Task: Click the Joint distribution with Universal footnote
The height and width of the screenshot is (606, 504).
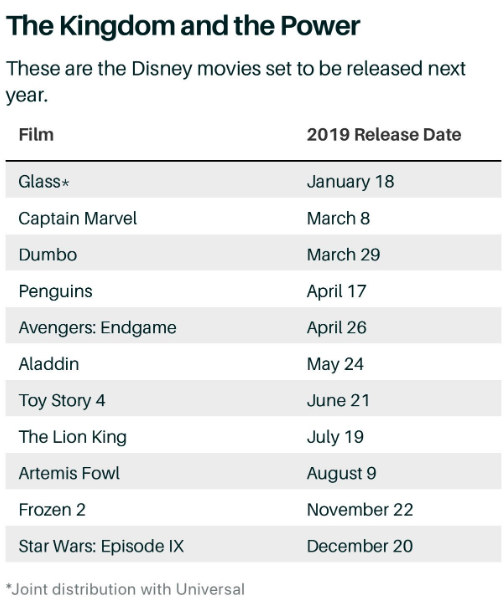Action: coord(125,589)
